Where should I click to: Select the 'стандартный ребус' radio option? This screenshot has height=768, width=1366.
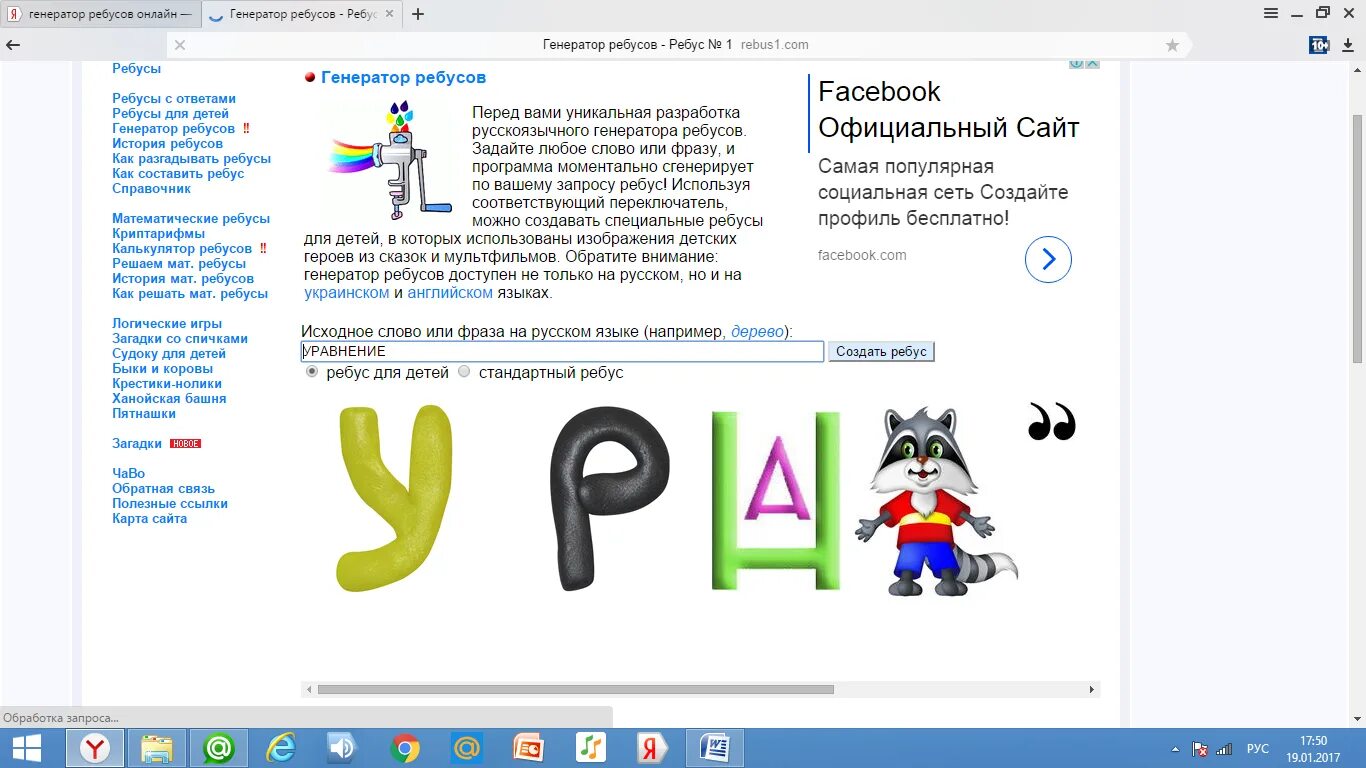[x=464, y=372]
